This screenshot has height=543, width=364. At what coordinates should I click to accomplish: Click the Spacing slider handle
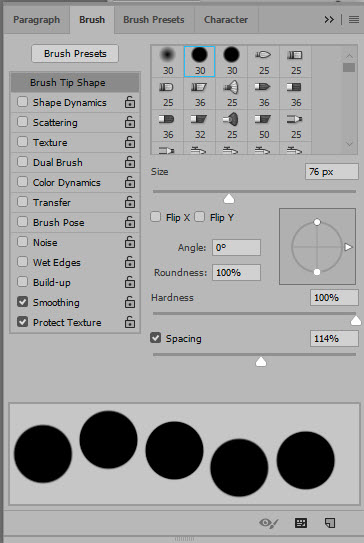coord(261,362)
